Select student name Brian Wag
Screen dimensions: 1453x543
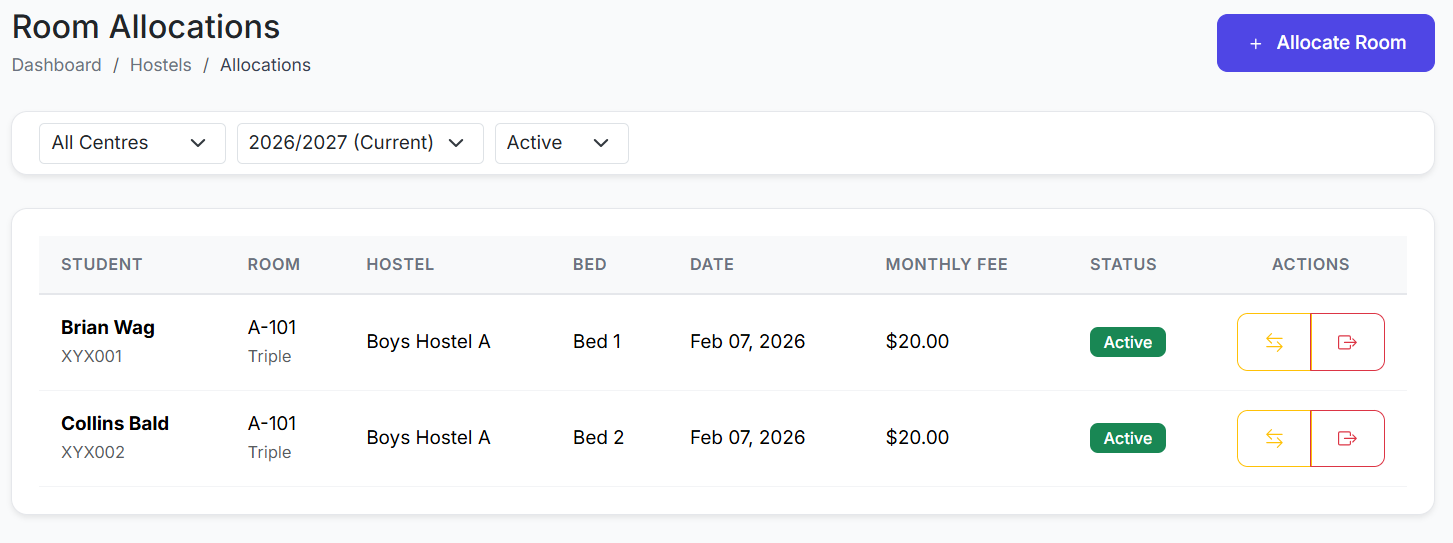click(x=108, y=327)
